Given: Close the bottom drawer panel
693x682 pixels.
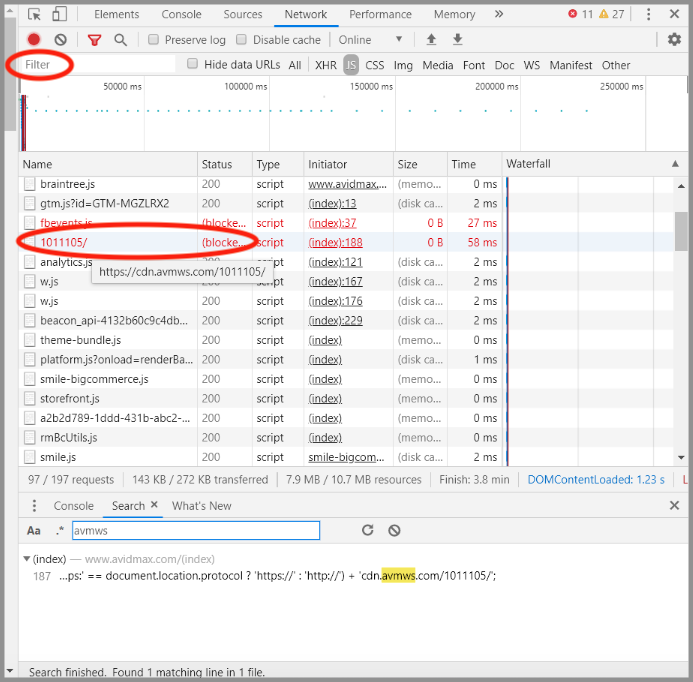Looking at the screenshot, I should 674,505.
